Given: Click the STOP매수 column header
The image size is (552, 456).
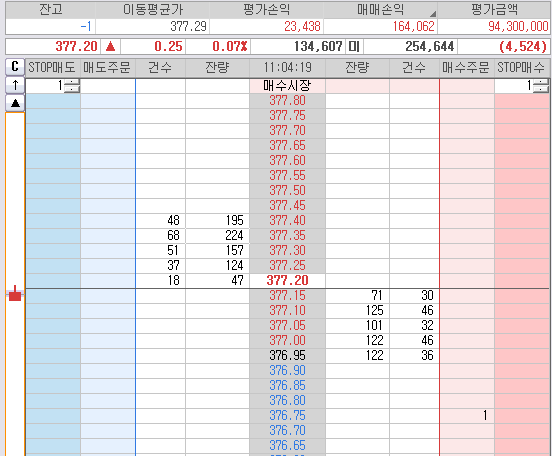Looking at the screenshot, I should point(522,67).
